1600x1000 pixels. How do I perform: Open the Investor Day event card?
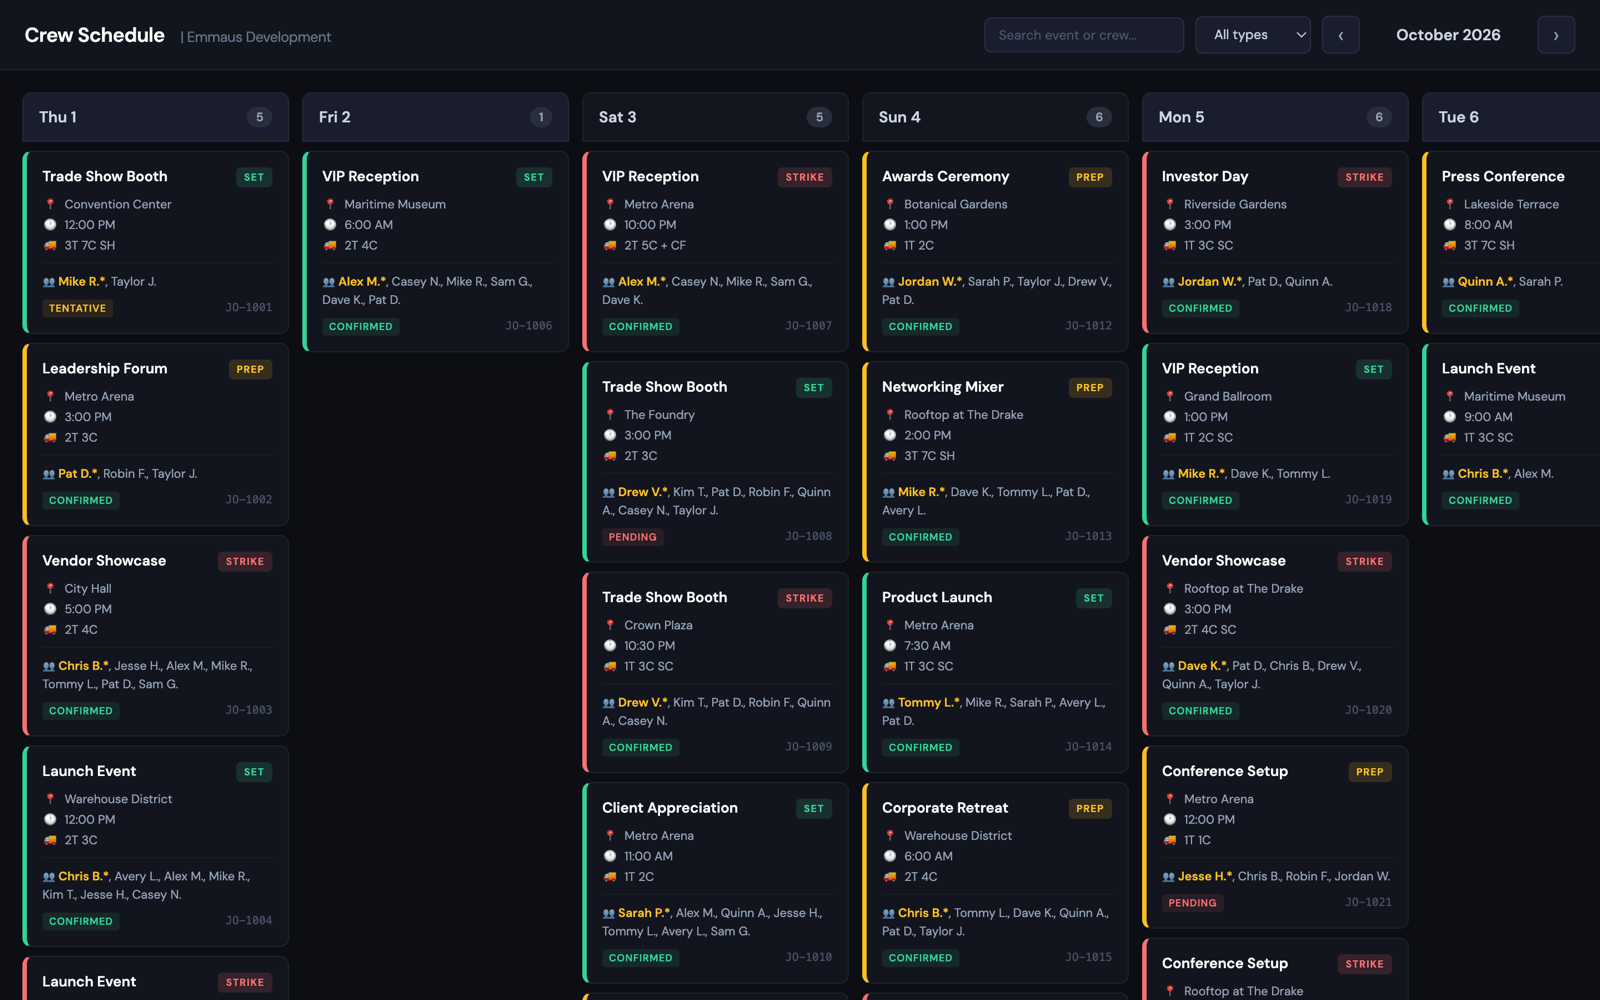[x=1276, y=242]
